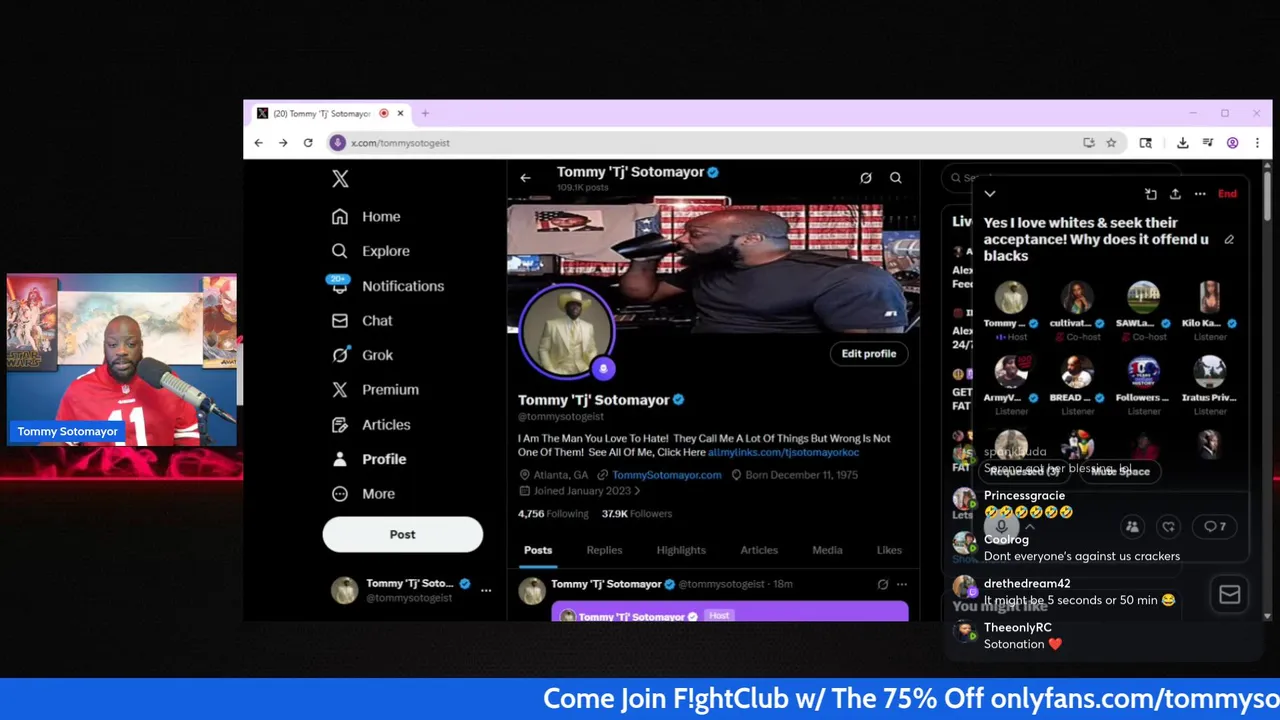Image resolution: width=1280 pixels, height=720 pixels.
Task: Click the purple Spaces microphone badge on avatar
Action: [603, 369]
